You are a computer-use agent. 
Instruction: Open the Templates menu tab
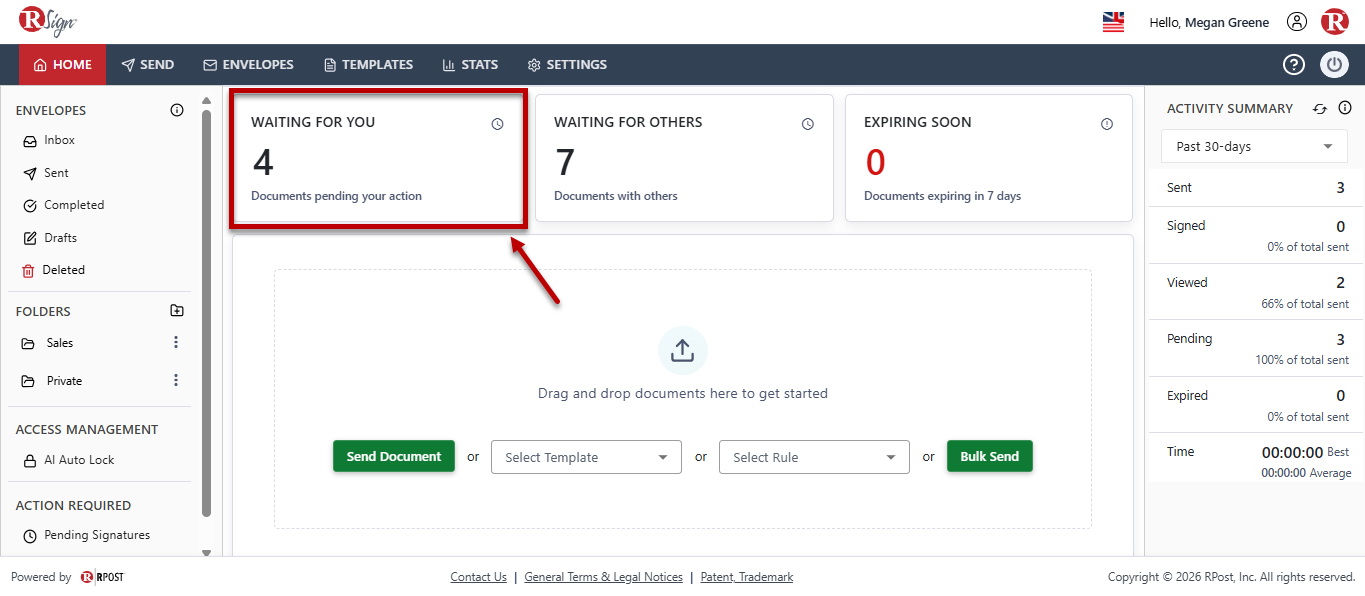click(x=368, y=65)
